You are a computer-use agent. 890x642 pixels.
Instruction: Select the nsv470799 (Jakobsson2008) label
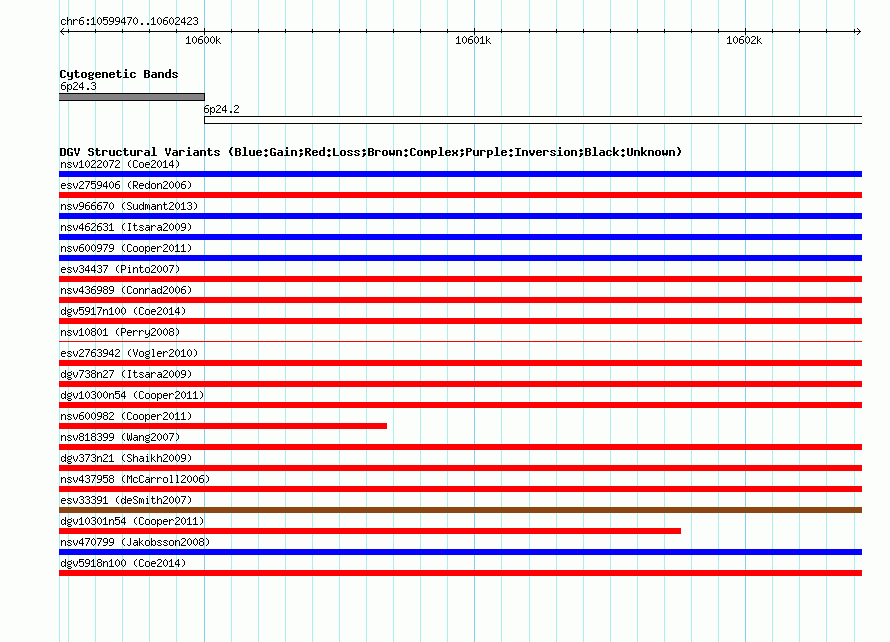(135, 542)
